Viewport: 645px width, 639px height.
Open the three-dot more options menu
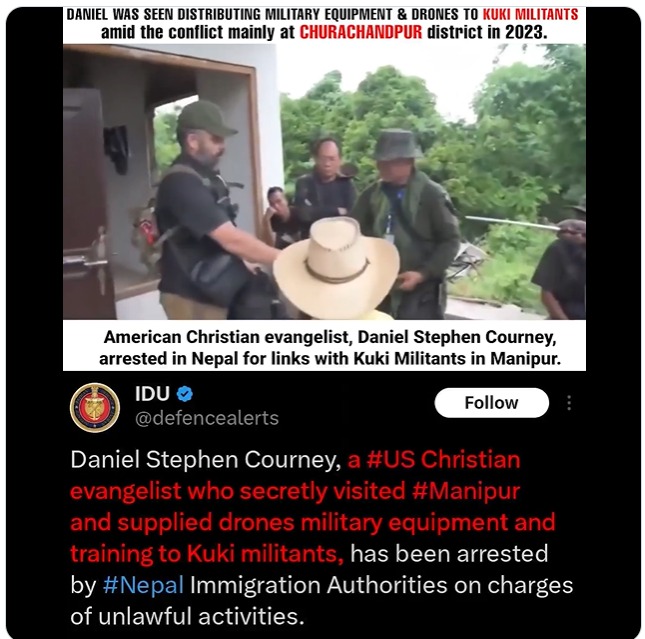point(569,403)
